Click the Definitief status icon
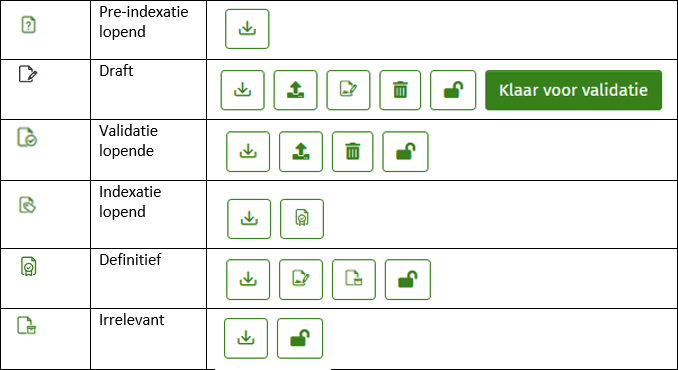This screenshot has height=370, width=678. [29, 266]
